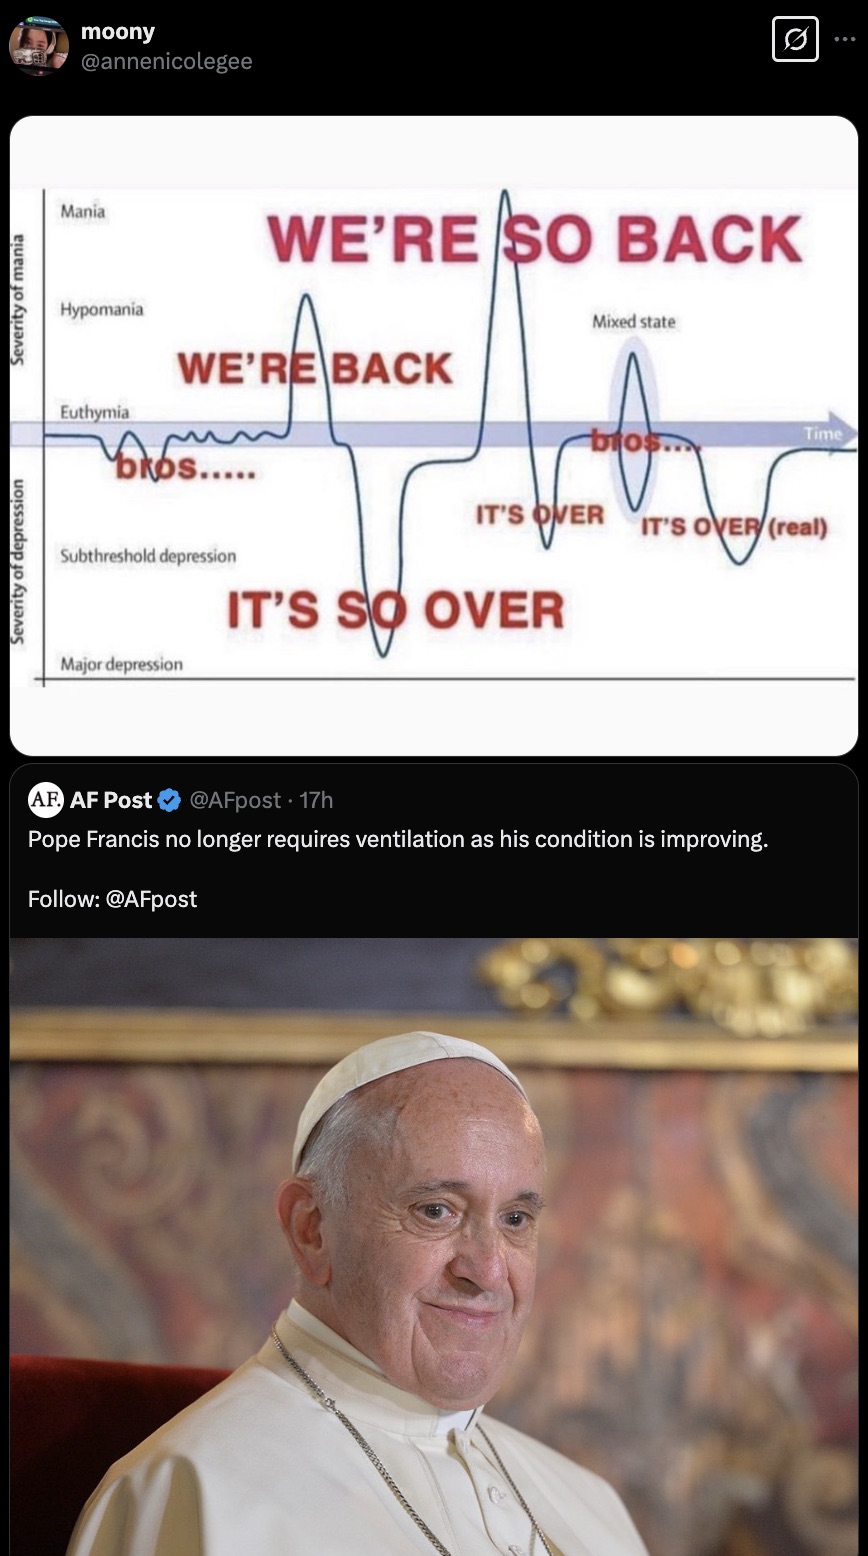Select AF Post's blue verified checkmark badge
This screenshot has height=1556, width=868.
pyautogui.click(x=169, y=799)
